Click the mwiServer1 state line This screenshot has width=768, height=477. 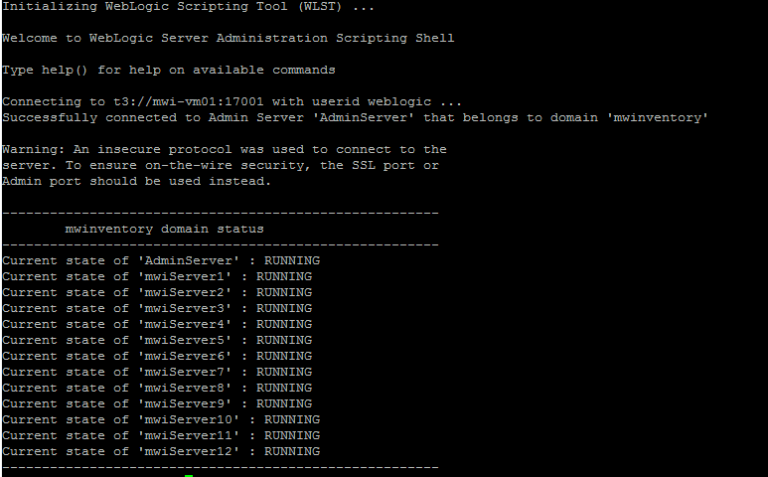pos(157,277)
